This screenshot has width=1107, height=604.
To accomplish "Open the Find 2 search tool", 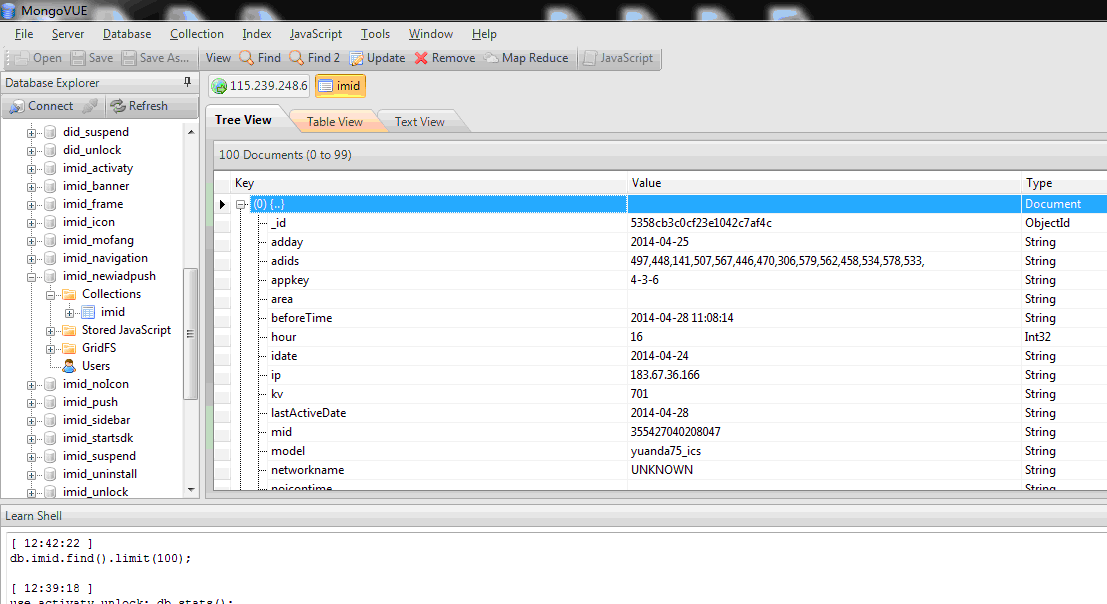I will point(314,58).
